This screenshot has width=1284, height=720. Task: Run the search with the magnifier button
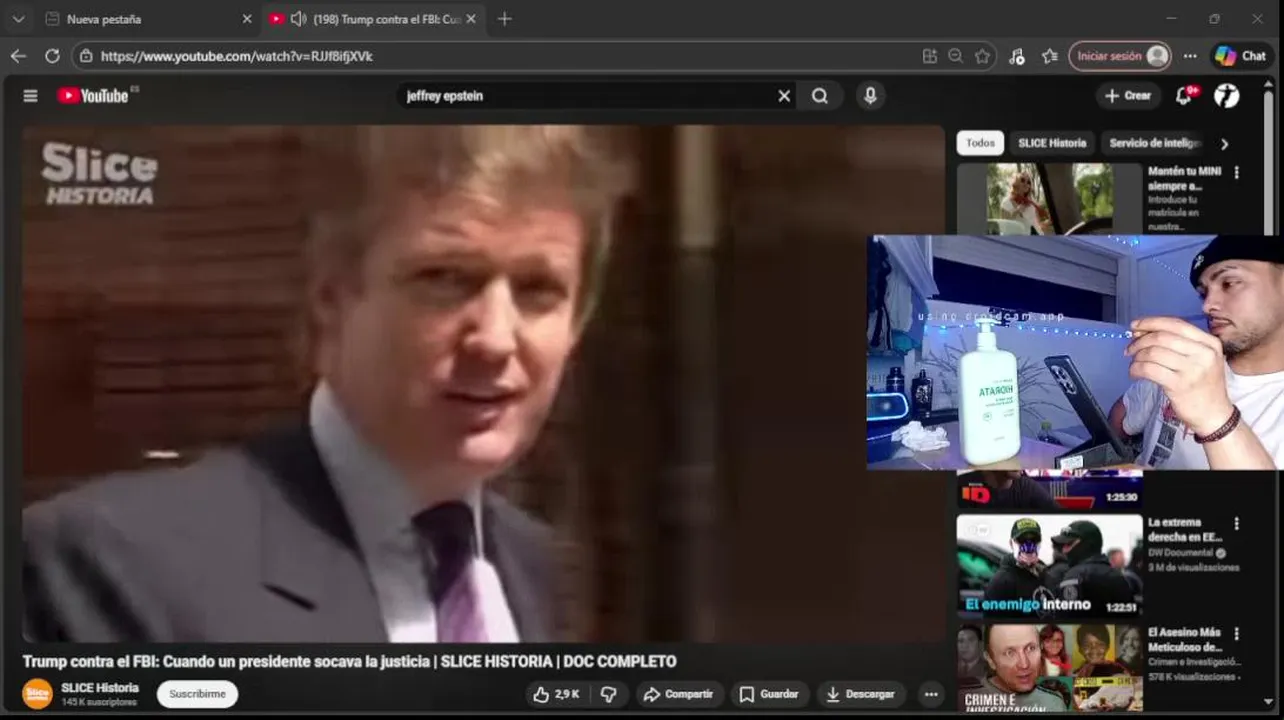[820, 96]
